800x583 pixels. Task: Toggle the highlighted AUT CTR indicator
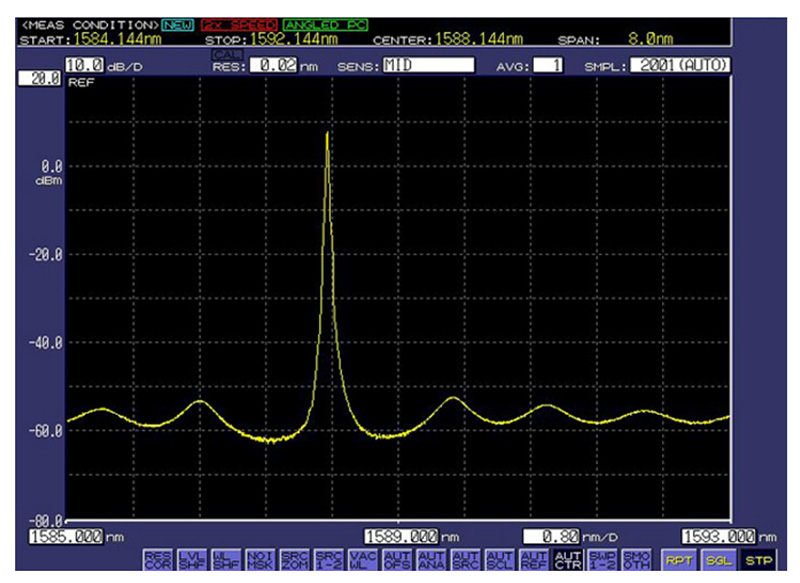point(566,560)
